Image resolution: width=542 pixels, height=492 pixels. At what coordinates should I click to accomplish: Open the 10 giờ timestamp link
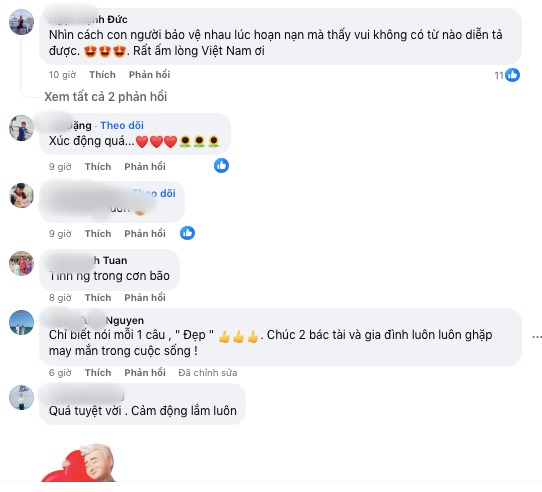pos(62,75)
